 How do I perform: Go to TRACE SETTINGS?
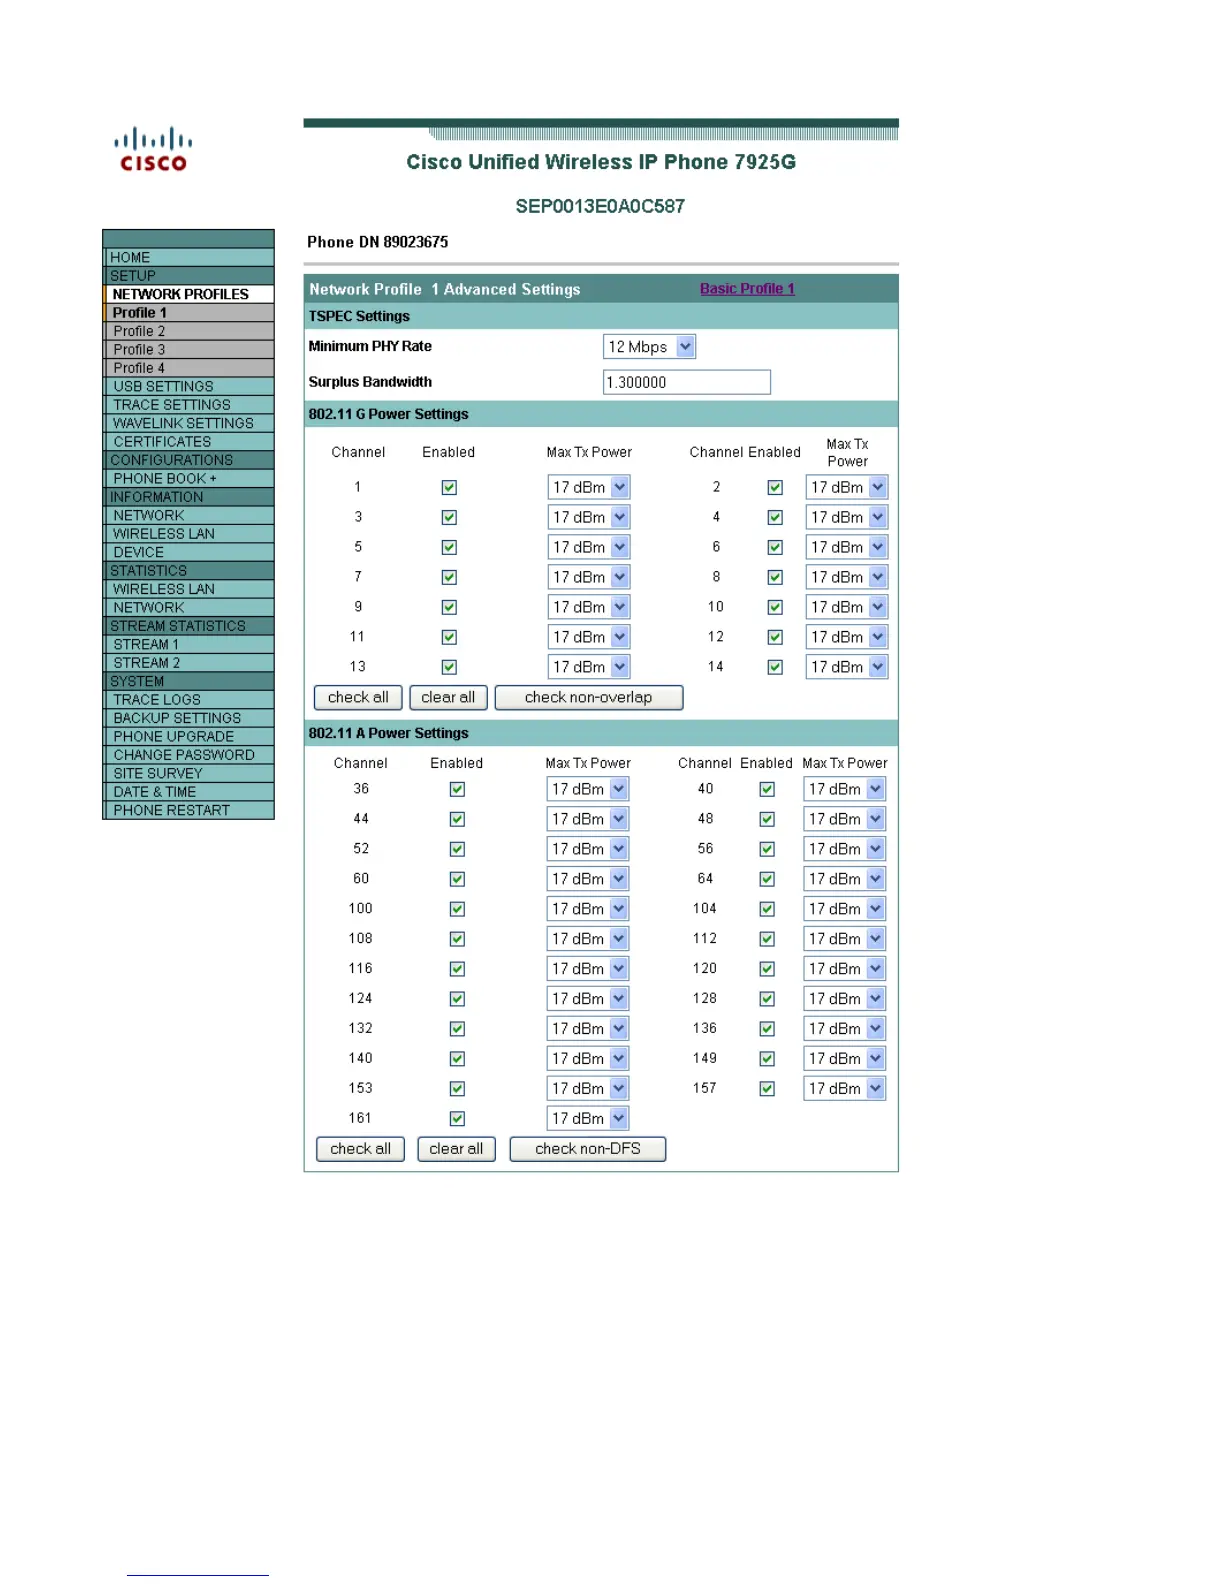click(189, 405)
